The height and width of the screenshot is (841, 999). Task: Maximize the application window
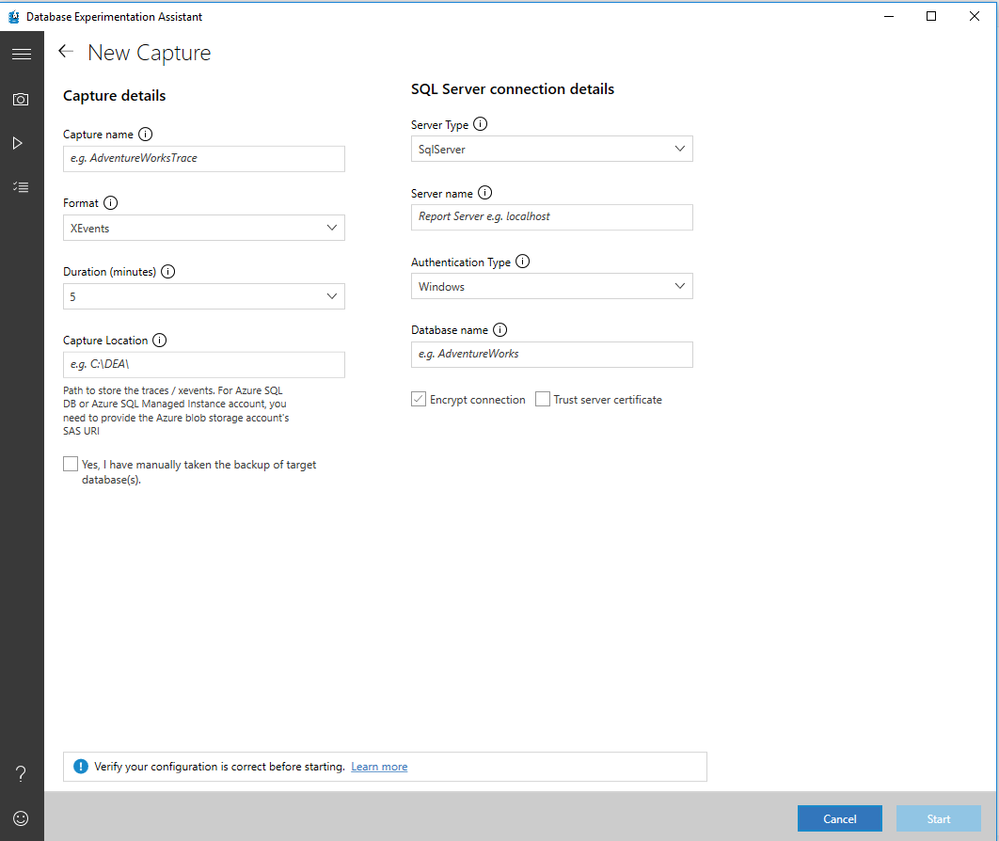[x=931, y=17]
